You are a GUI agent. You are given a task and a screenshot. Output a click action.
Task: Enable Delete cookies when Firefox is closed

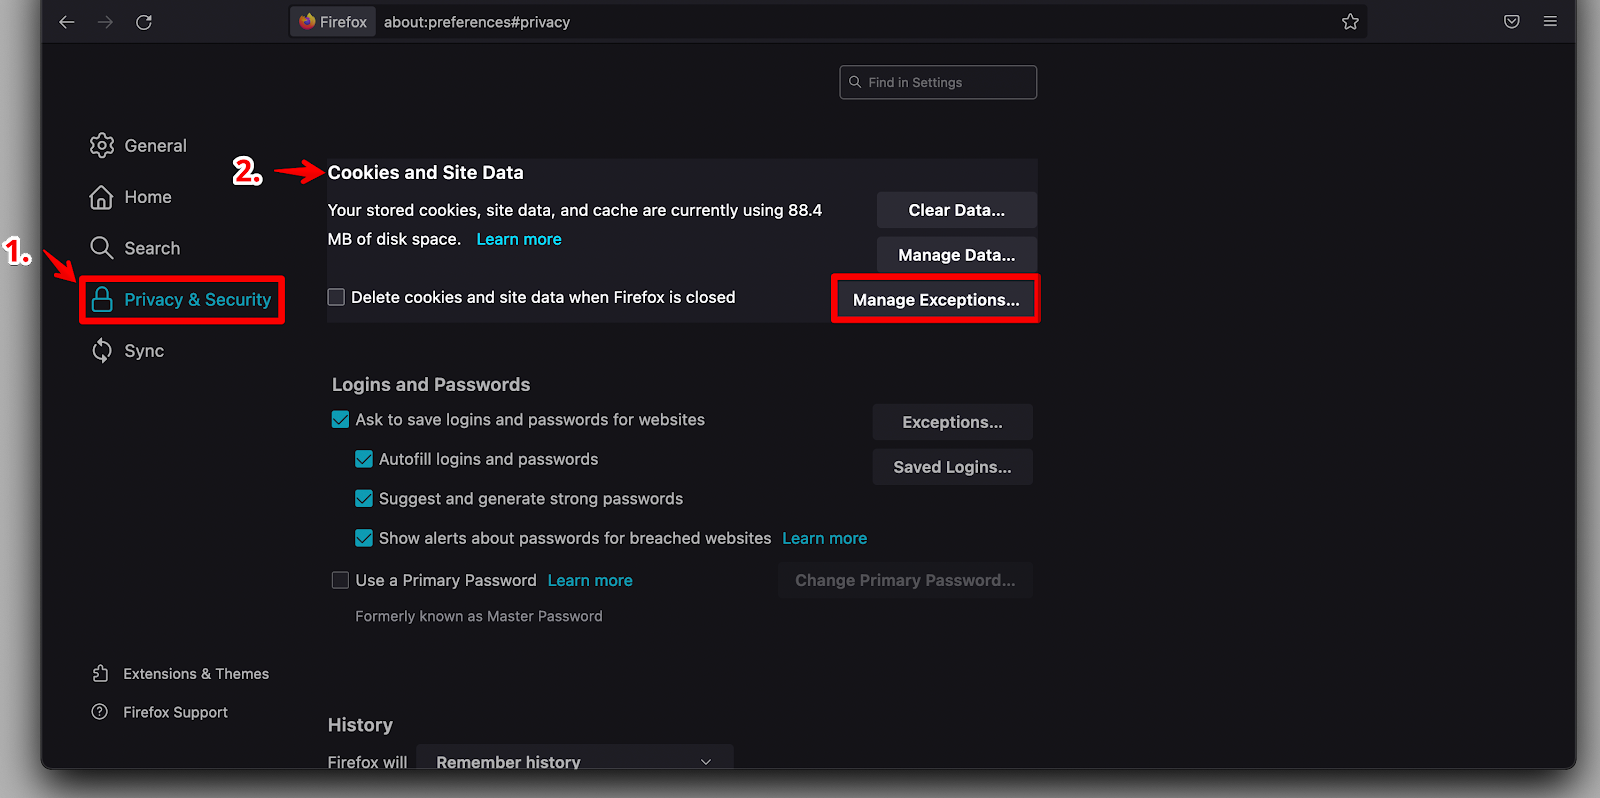tap(337, 297)
